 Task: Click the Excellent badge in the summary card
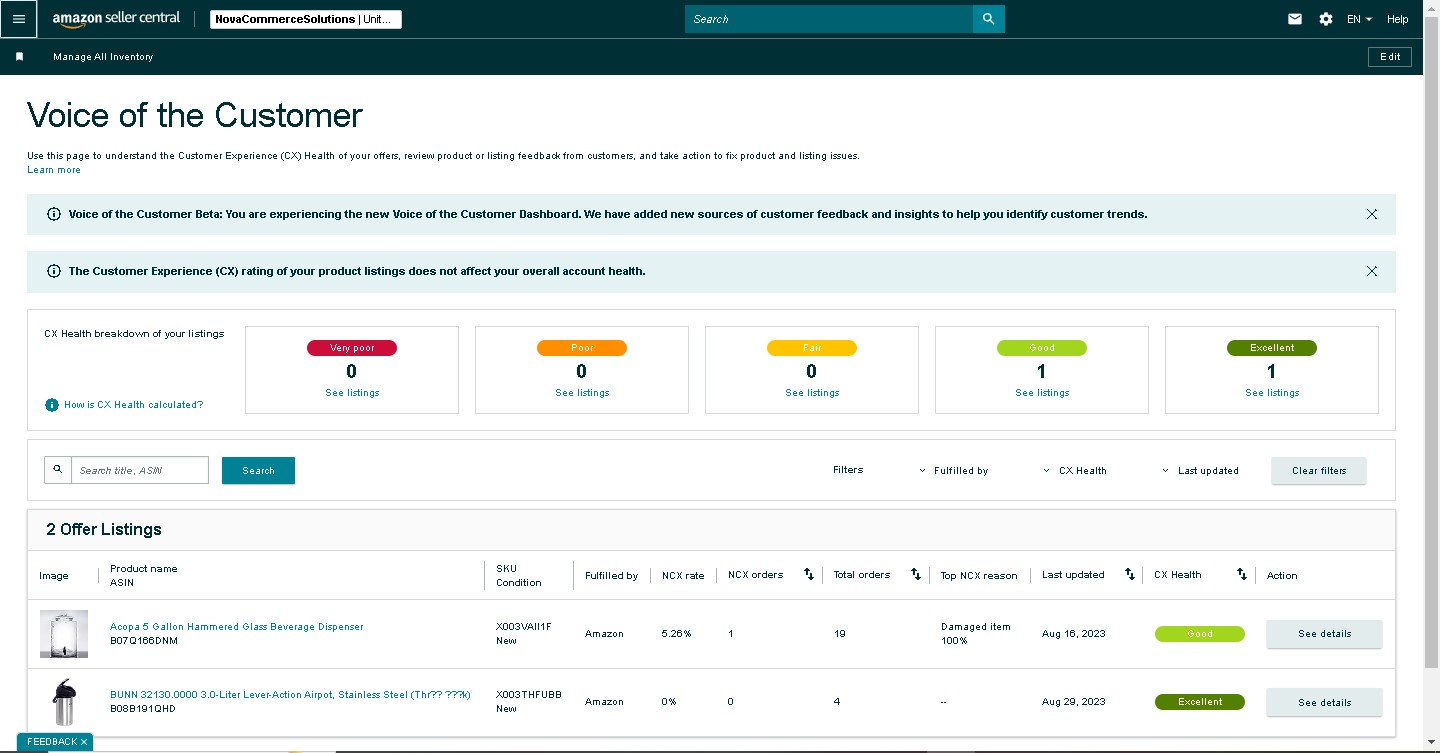click(x=1272, y=348)
